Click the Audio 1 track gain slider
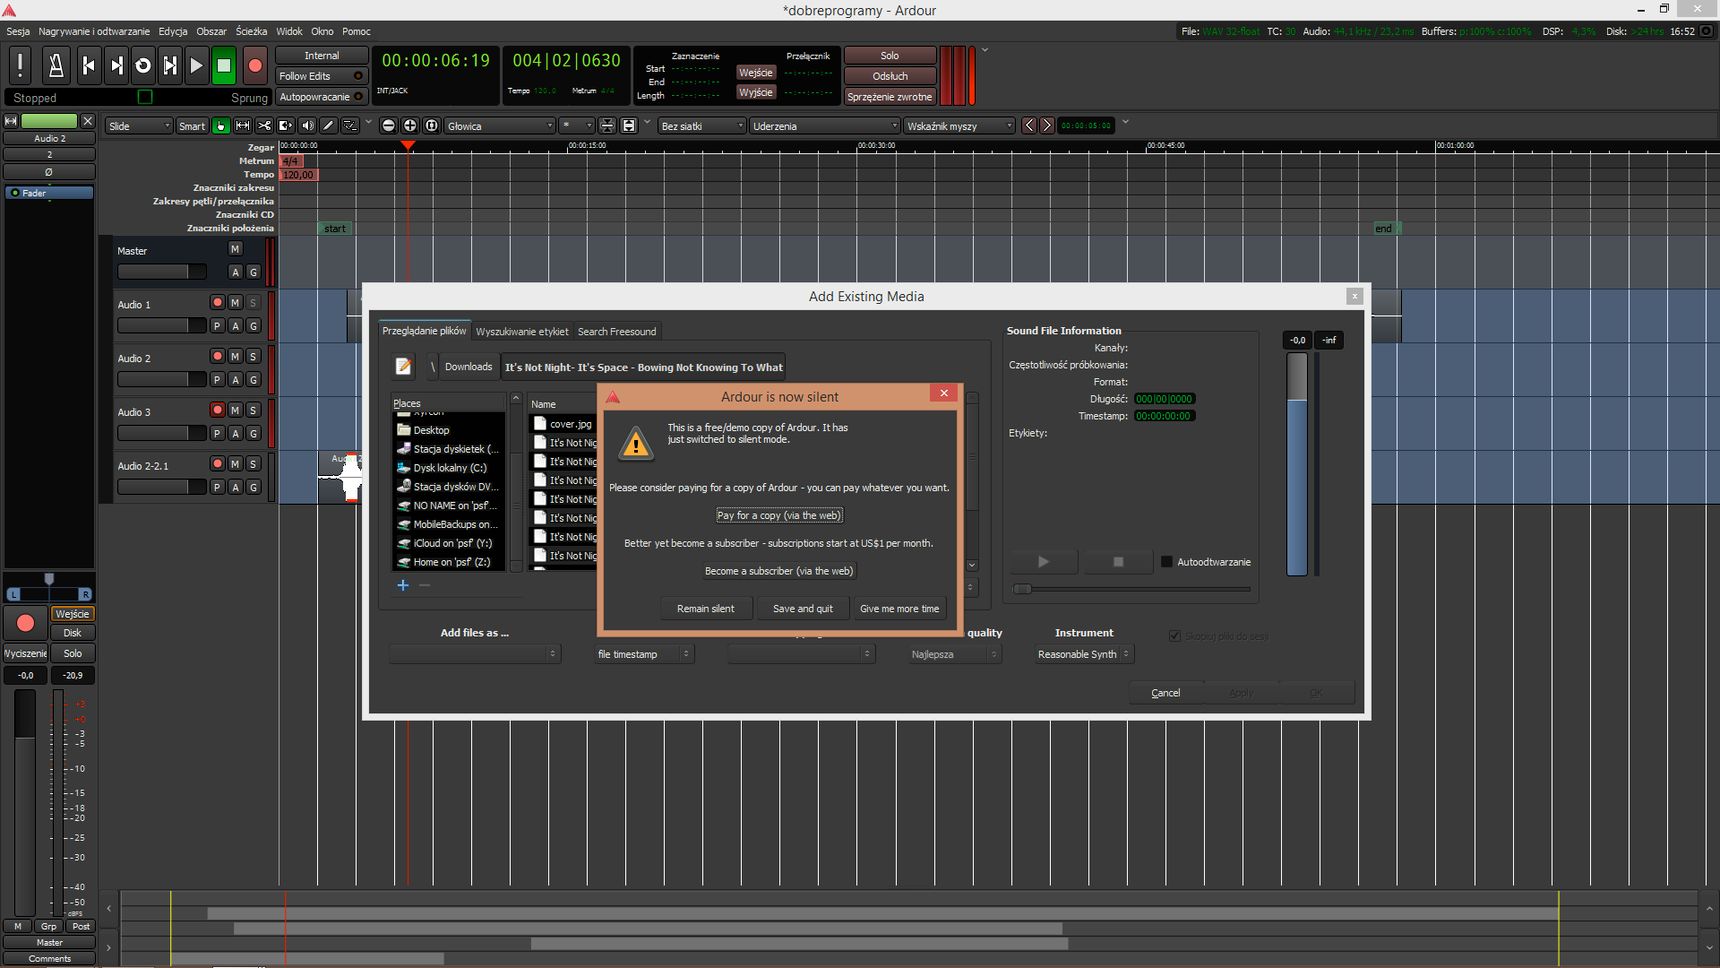 point(161,325)
